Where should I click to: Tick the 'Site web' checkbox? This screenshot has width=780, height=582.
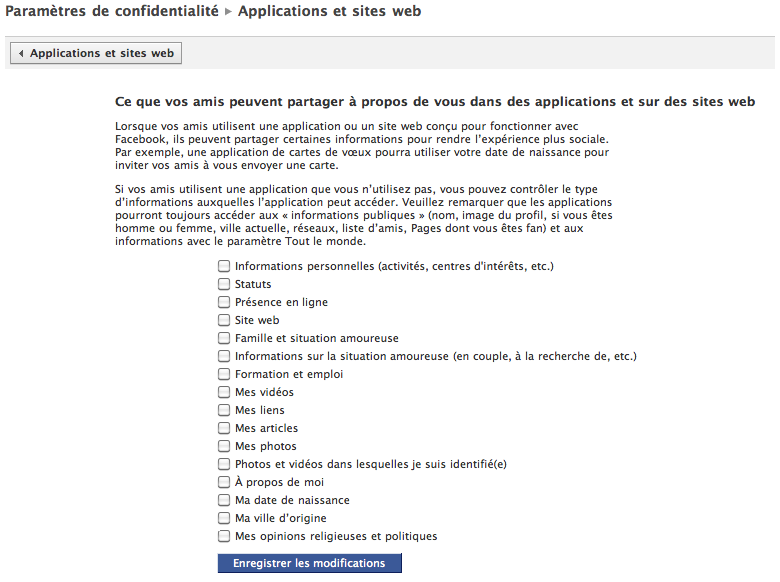[x=224, y=320]
